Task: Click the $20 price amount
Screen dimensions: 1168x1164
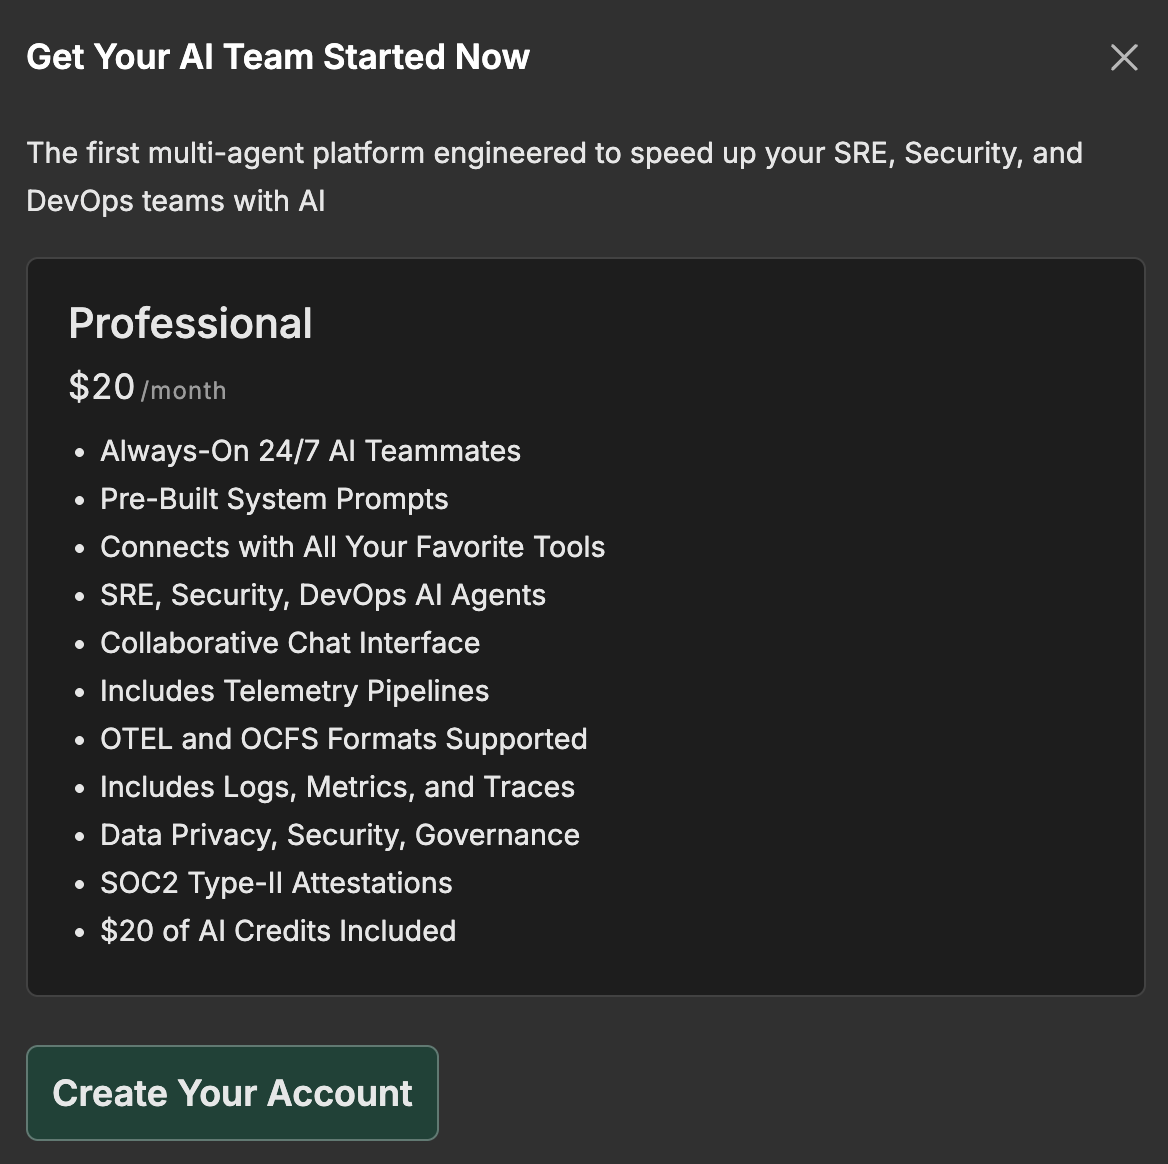Action: 101,387
